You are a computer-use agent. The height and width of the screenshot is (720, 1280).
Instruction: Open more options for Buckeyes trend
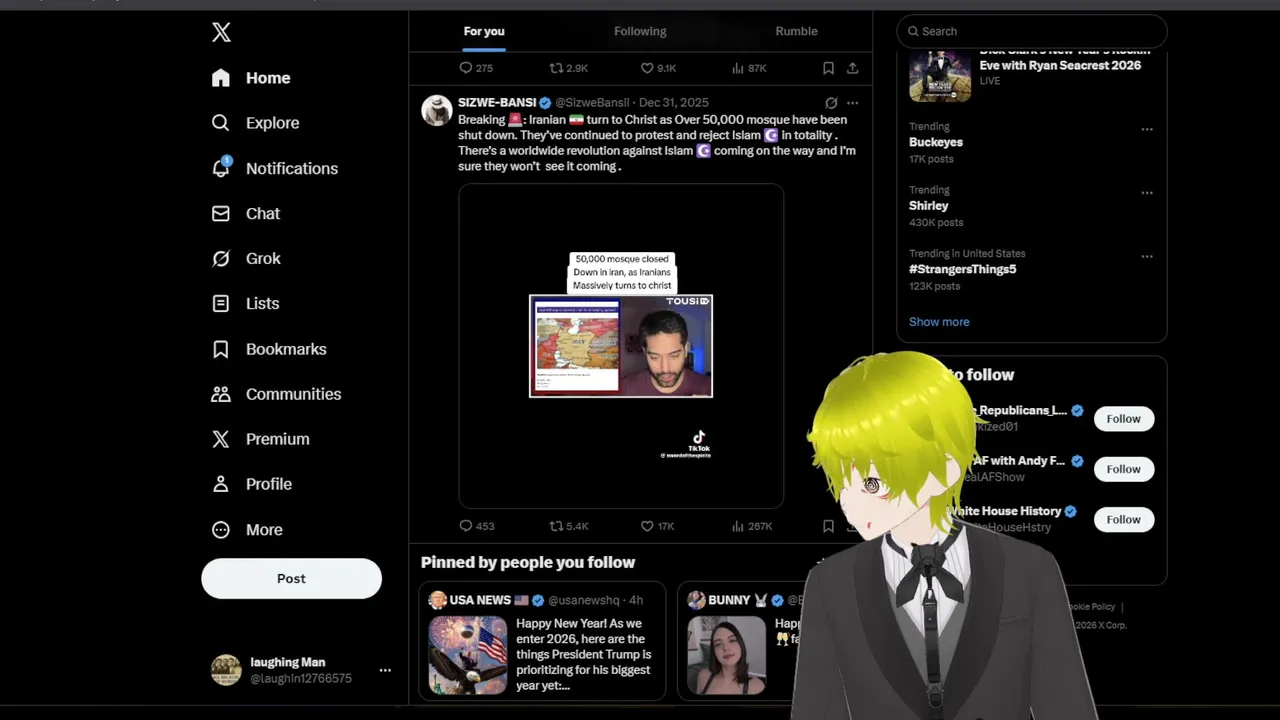(x=1147, y=129)
